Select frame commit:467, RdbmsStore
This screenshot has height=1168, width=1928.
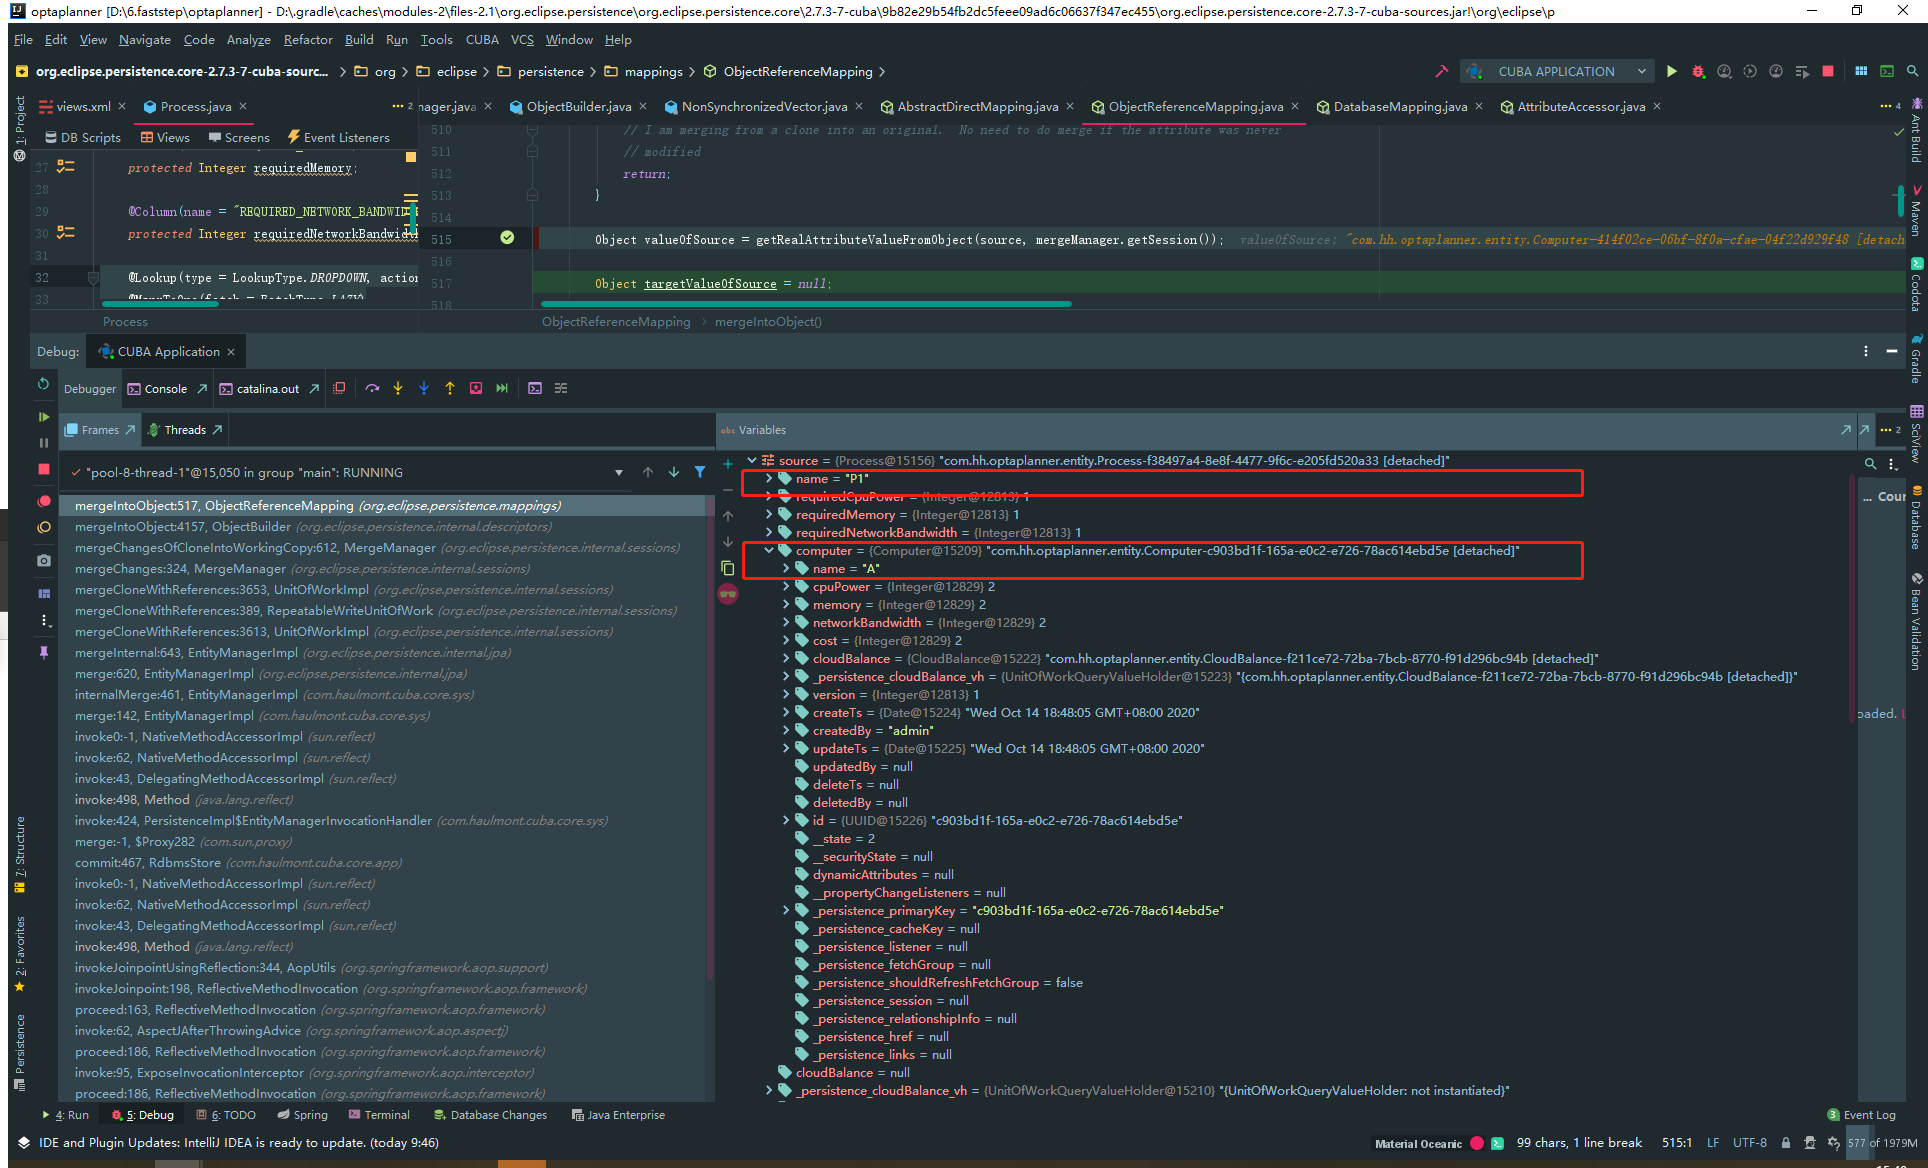click(x=238, y=862)
